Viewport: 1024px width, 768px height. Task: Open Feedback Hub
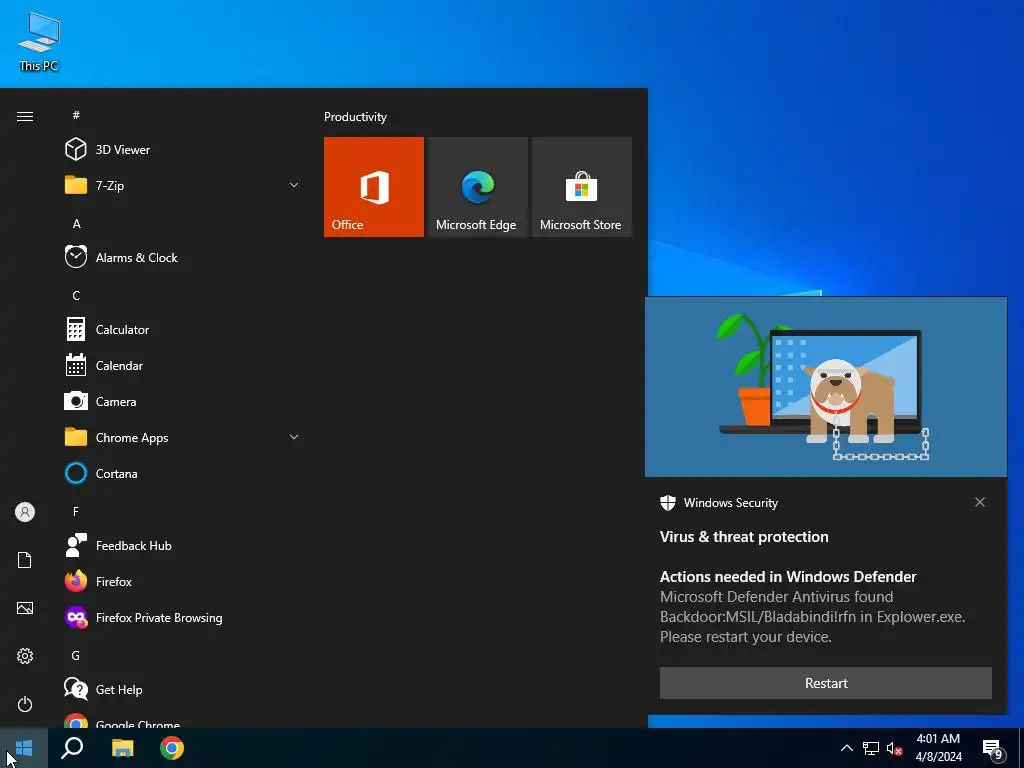pyautogui.click(x=183, y=545)
